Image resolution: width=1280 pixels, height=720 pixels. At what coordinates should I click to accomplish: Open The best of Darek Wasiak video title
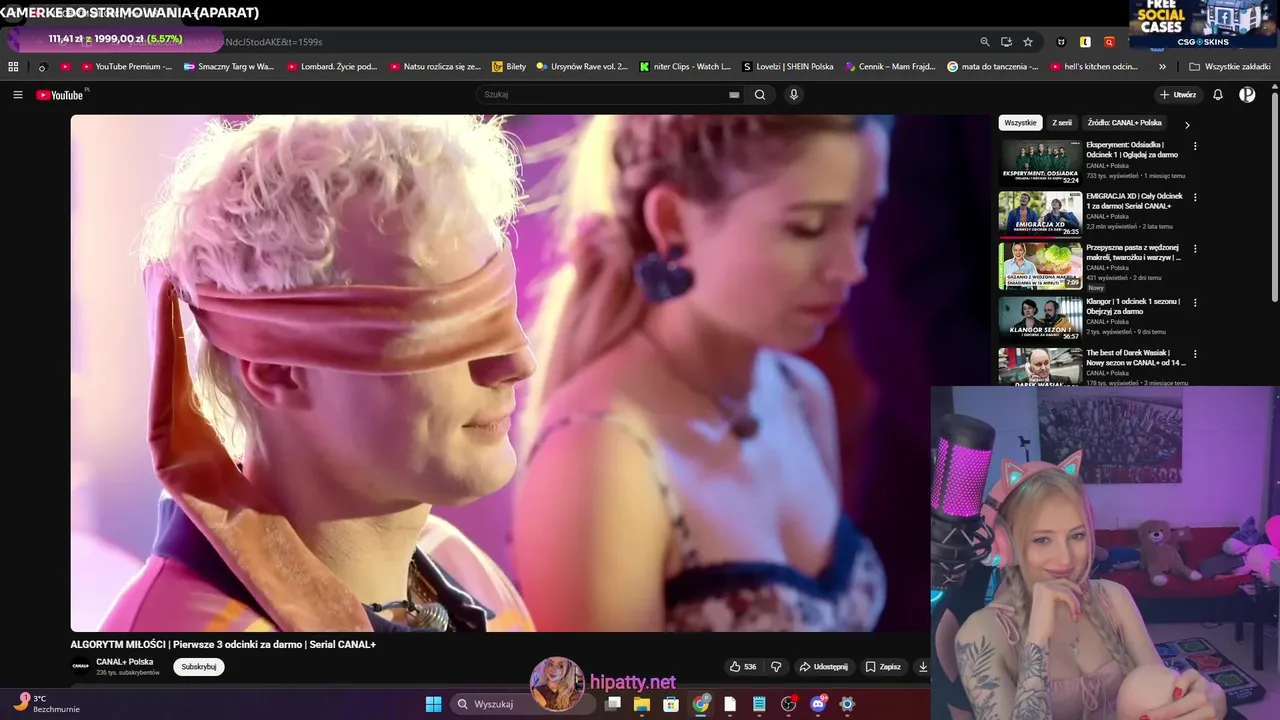(x=1136, y=358)
